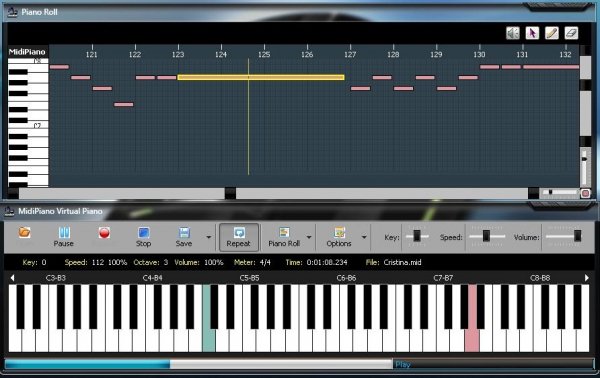Click measure 123 on the ruler

pyautogui.click(x=178, y=54)
